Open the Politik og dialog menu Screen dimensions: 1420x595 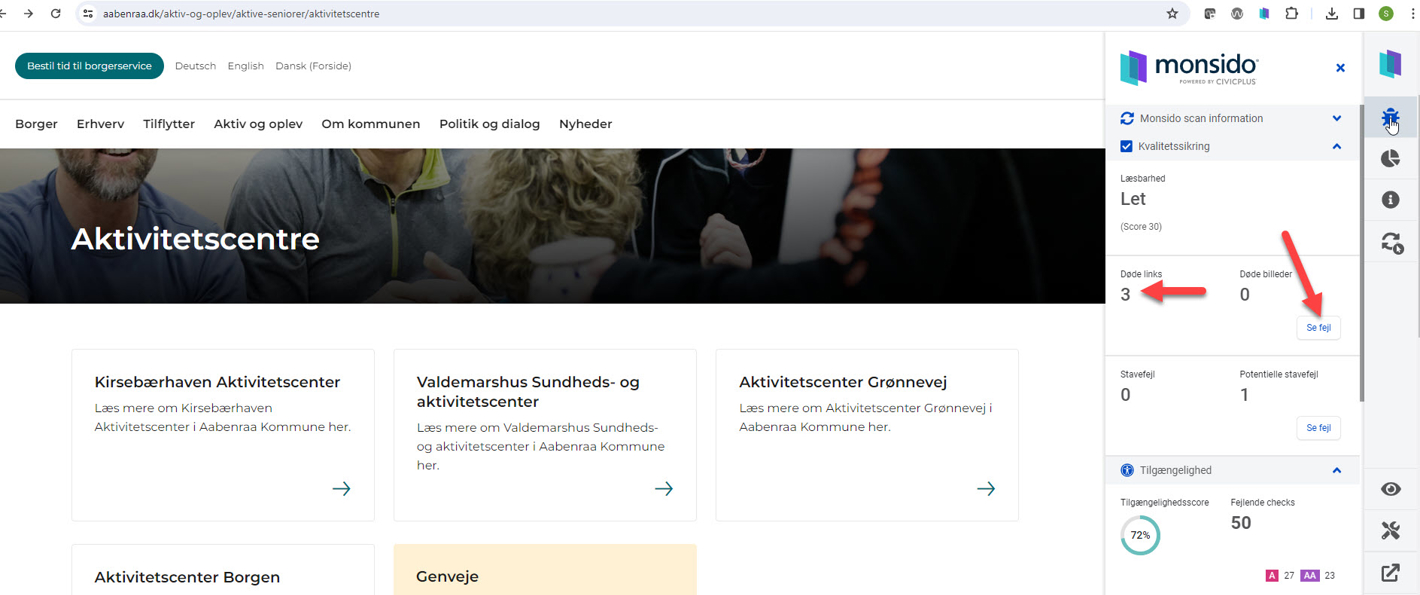(489, 124)
